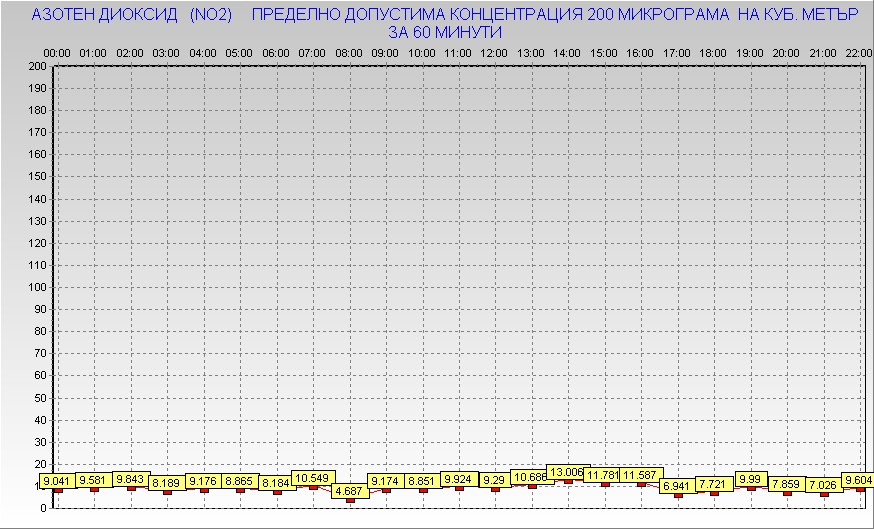Image resolution: width=874 pixels, height=529 pixels.
Task: Select the 00:00 time axis label
Action: click(57, 52)
